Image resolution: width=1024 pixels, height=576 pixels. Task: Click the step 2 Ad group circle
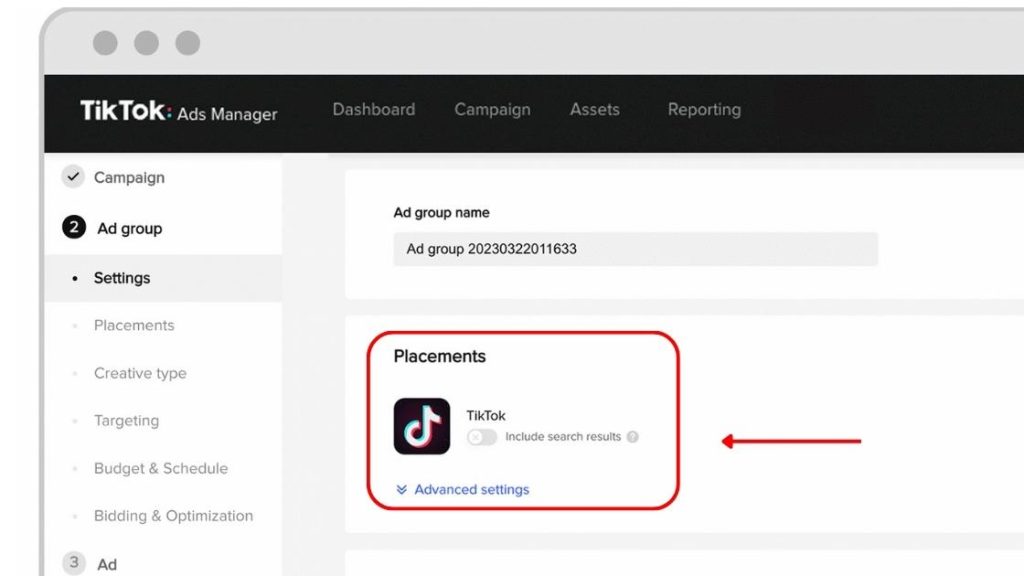(x=74, y=227)
